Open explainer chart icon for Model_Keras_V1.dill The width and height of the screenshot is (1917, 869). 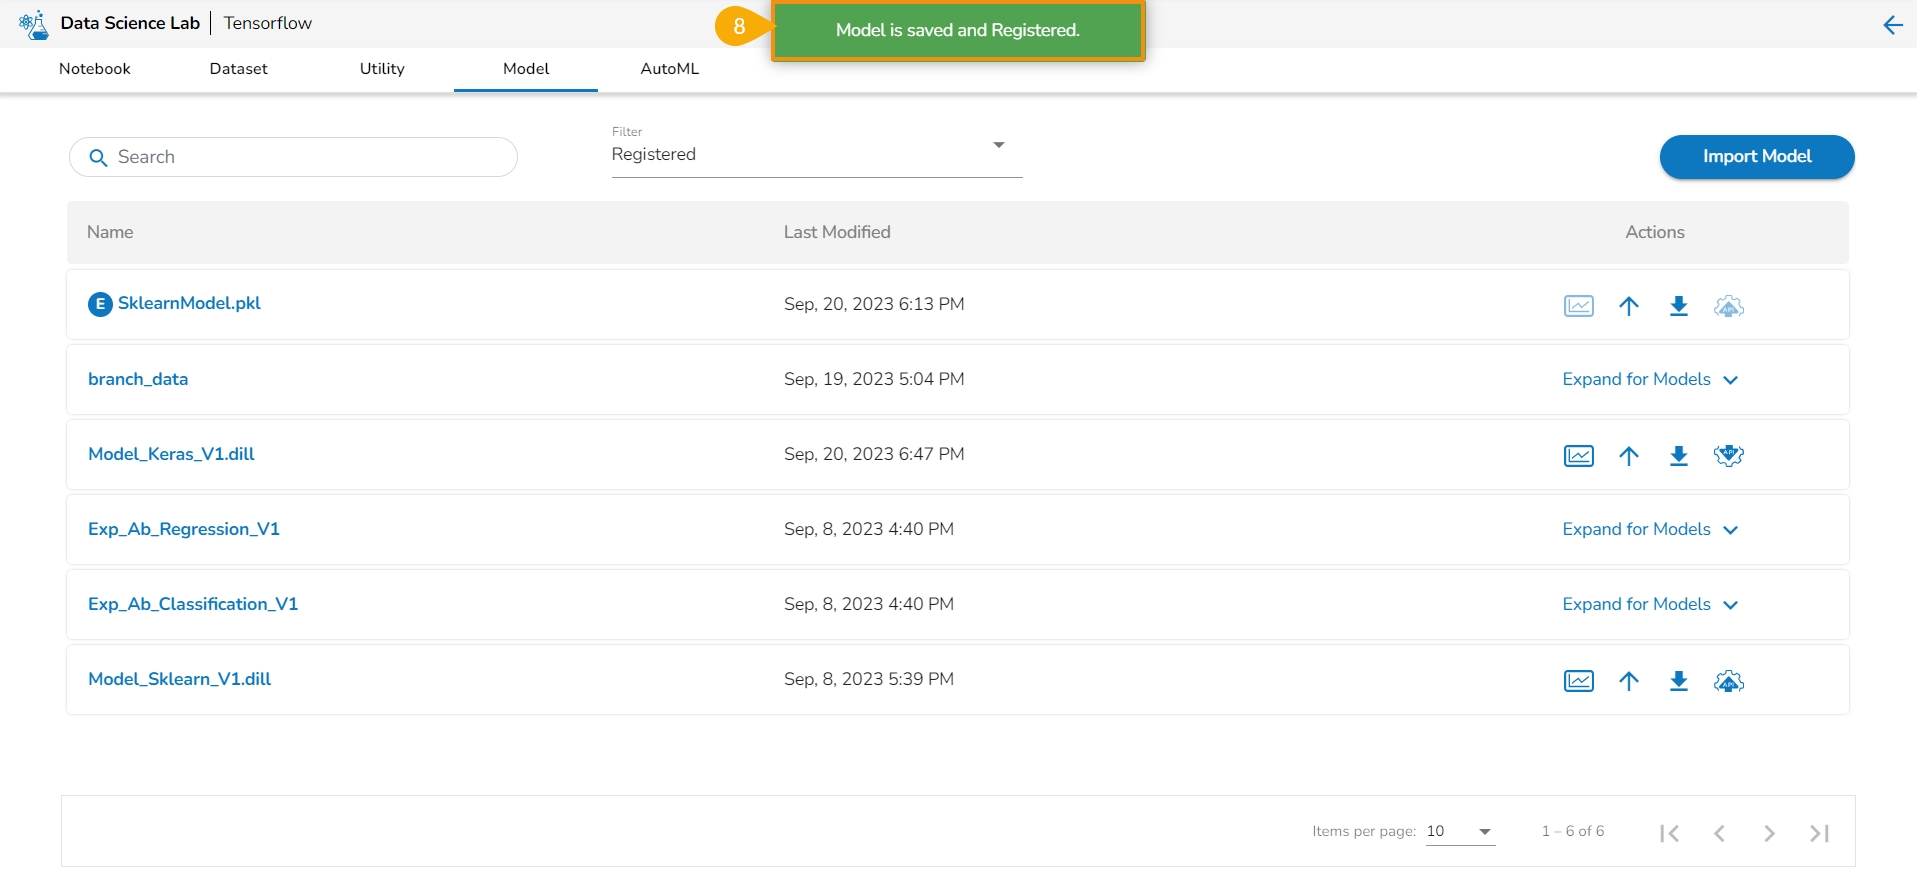[1578, 456]
